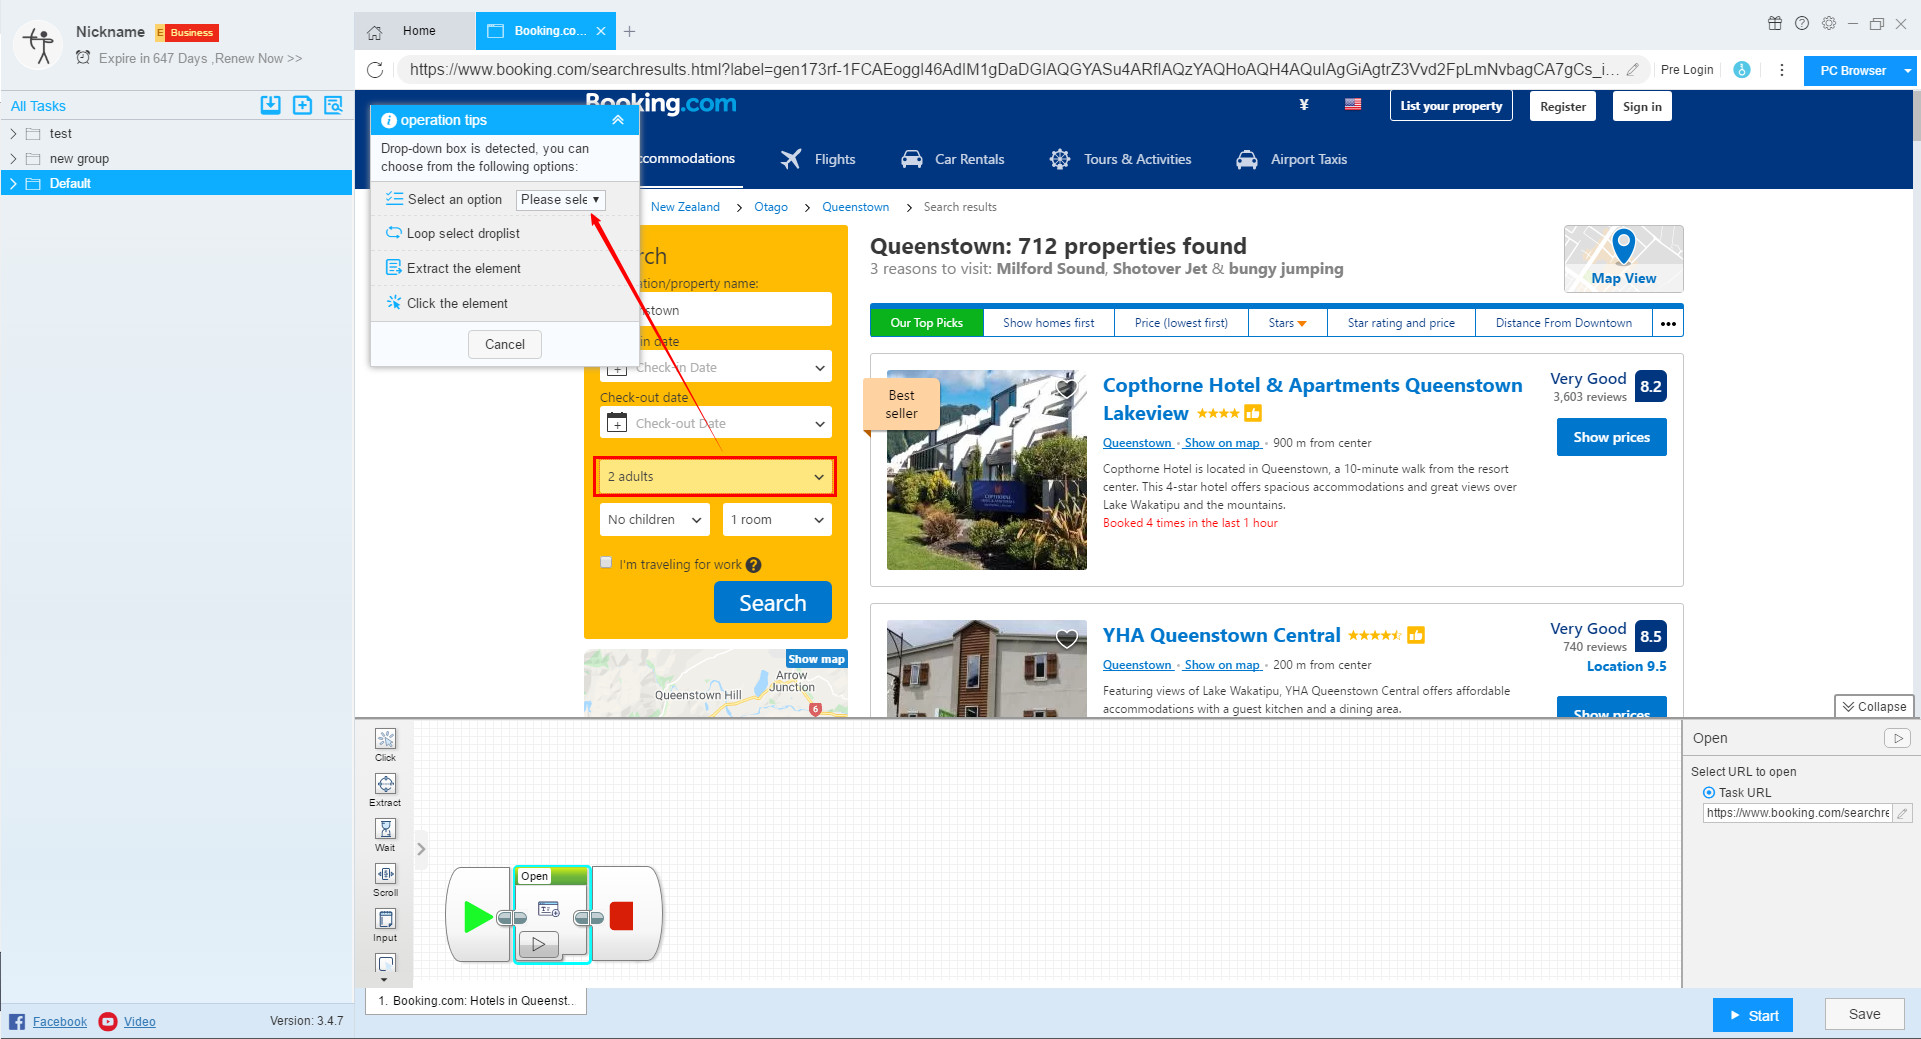The width and height of the screenshot is (1921, 1039).
Task: Open Airport Taxis tab
Action: tap(1292, 159)
